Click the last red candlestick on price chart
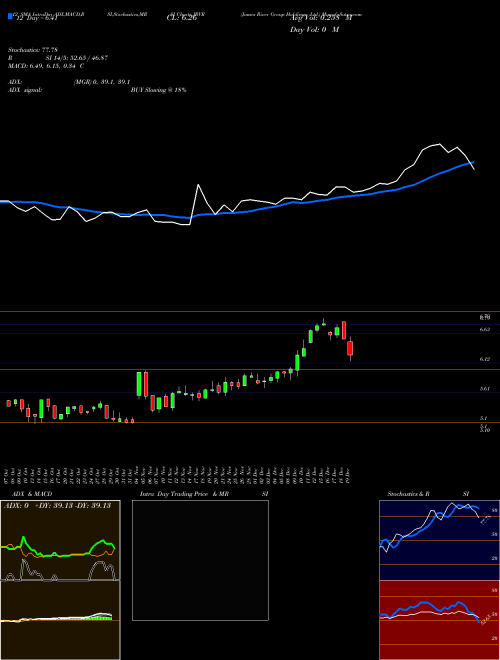 (x=350, y=349)
